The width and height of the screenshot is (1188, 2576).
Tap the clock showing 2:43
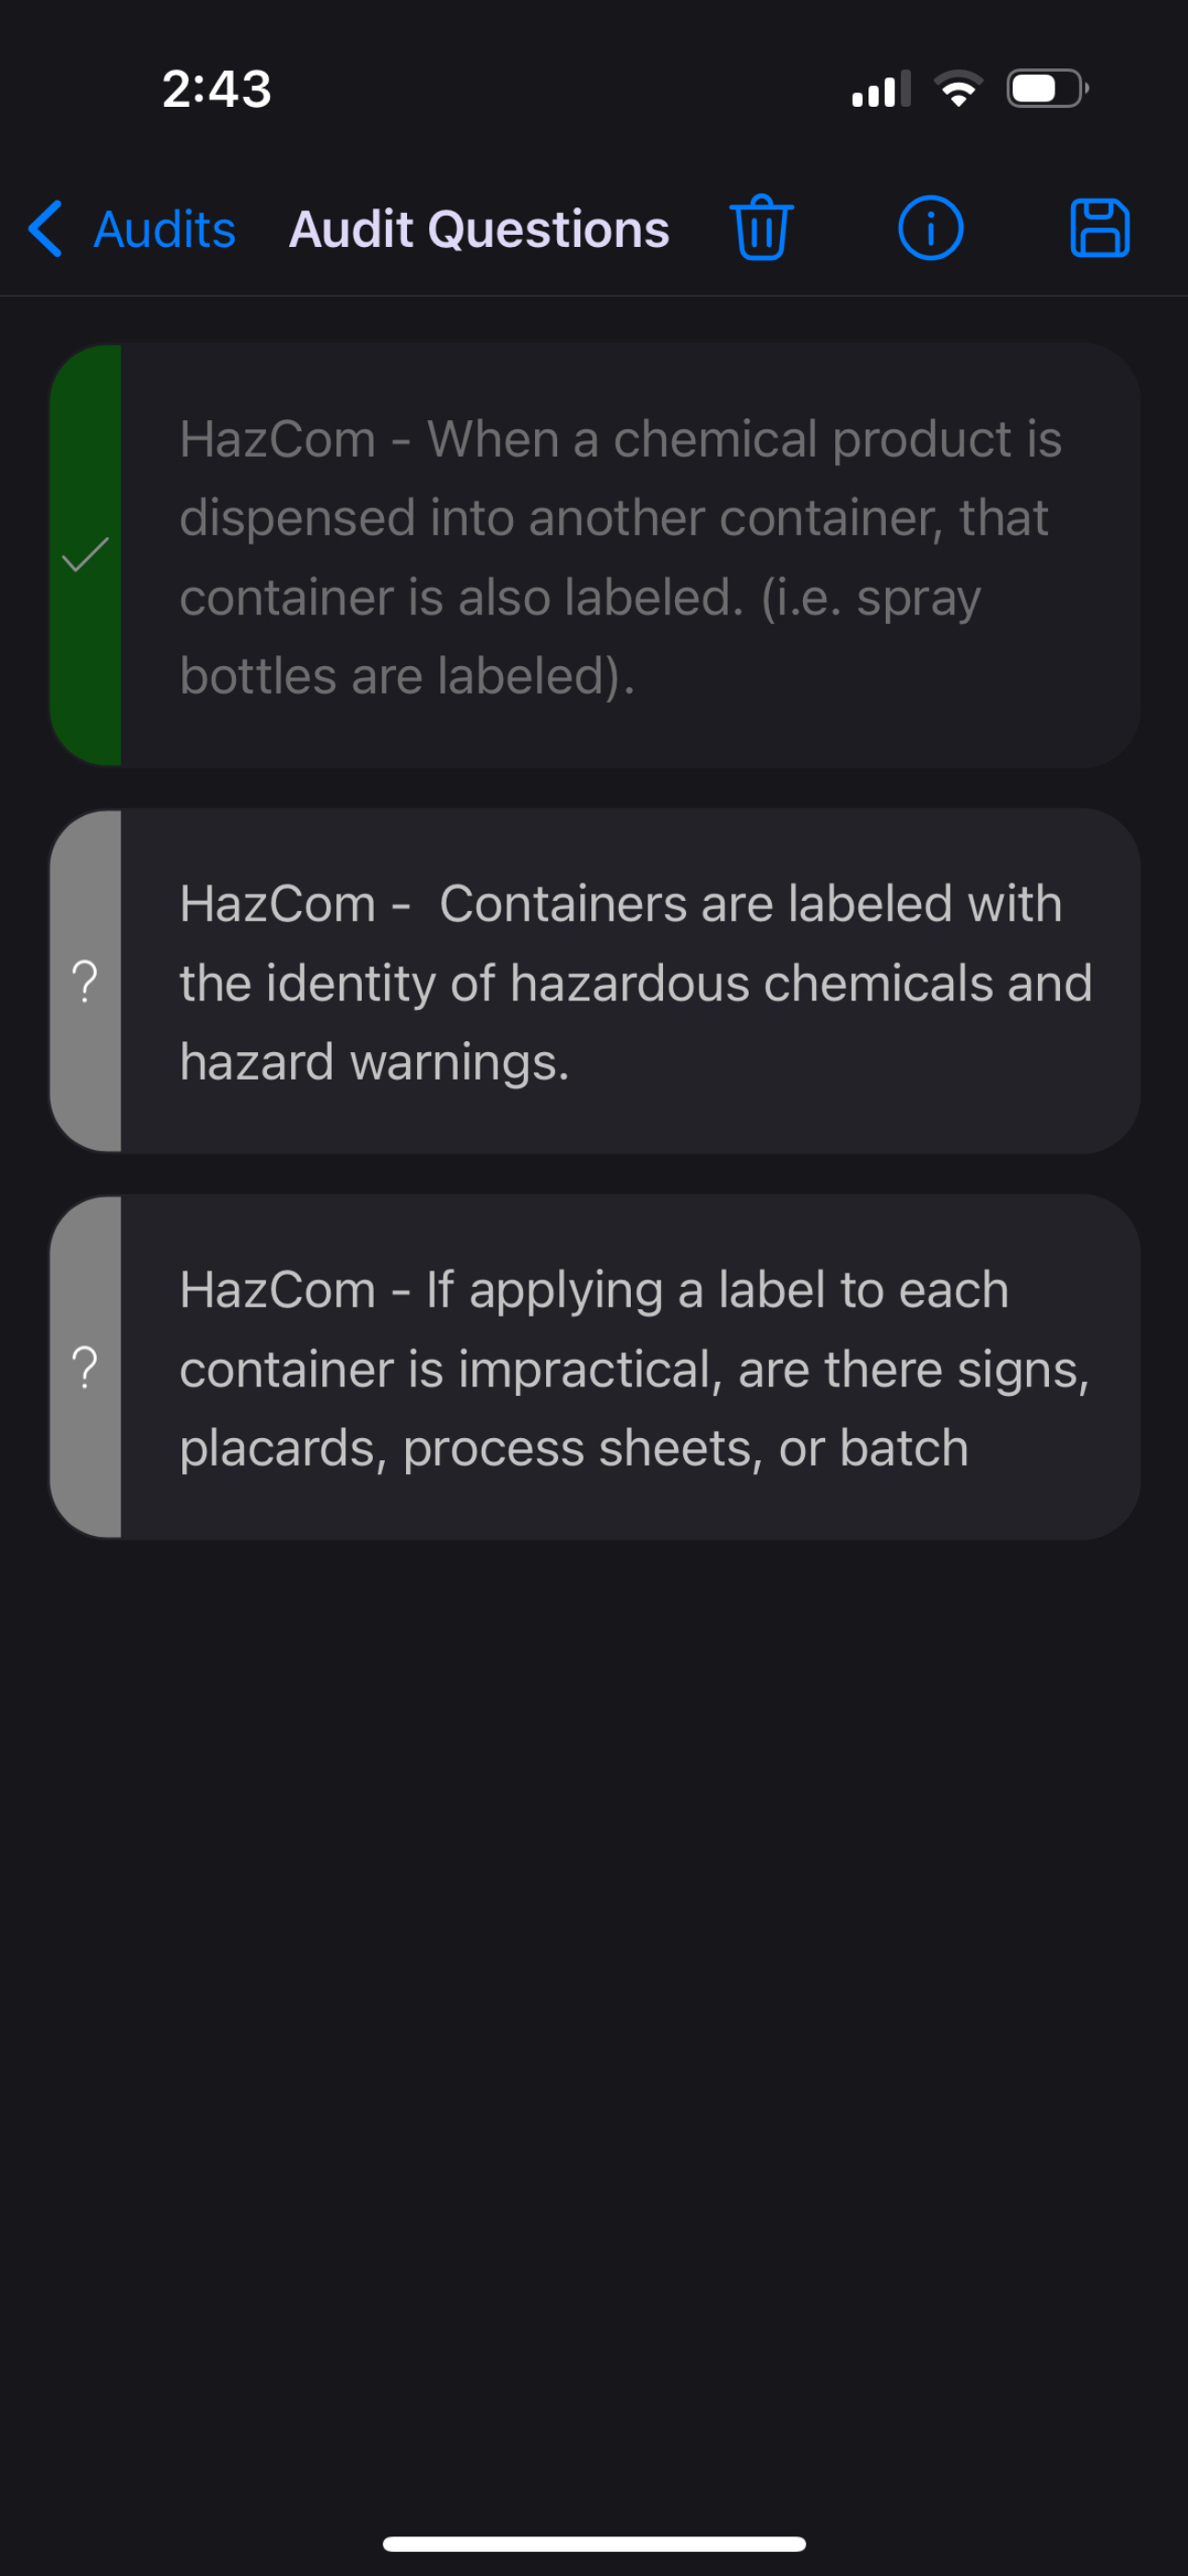coord(217,89)
